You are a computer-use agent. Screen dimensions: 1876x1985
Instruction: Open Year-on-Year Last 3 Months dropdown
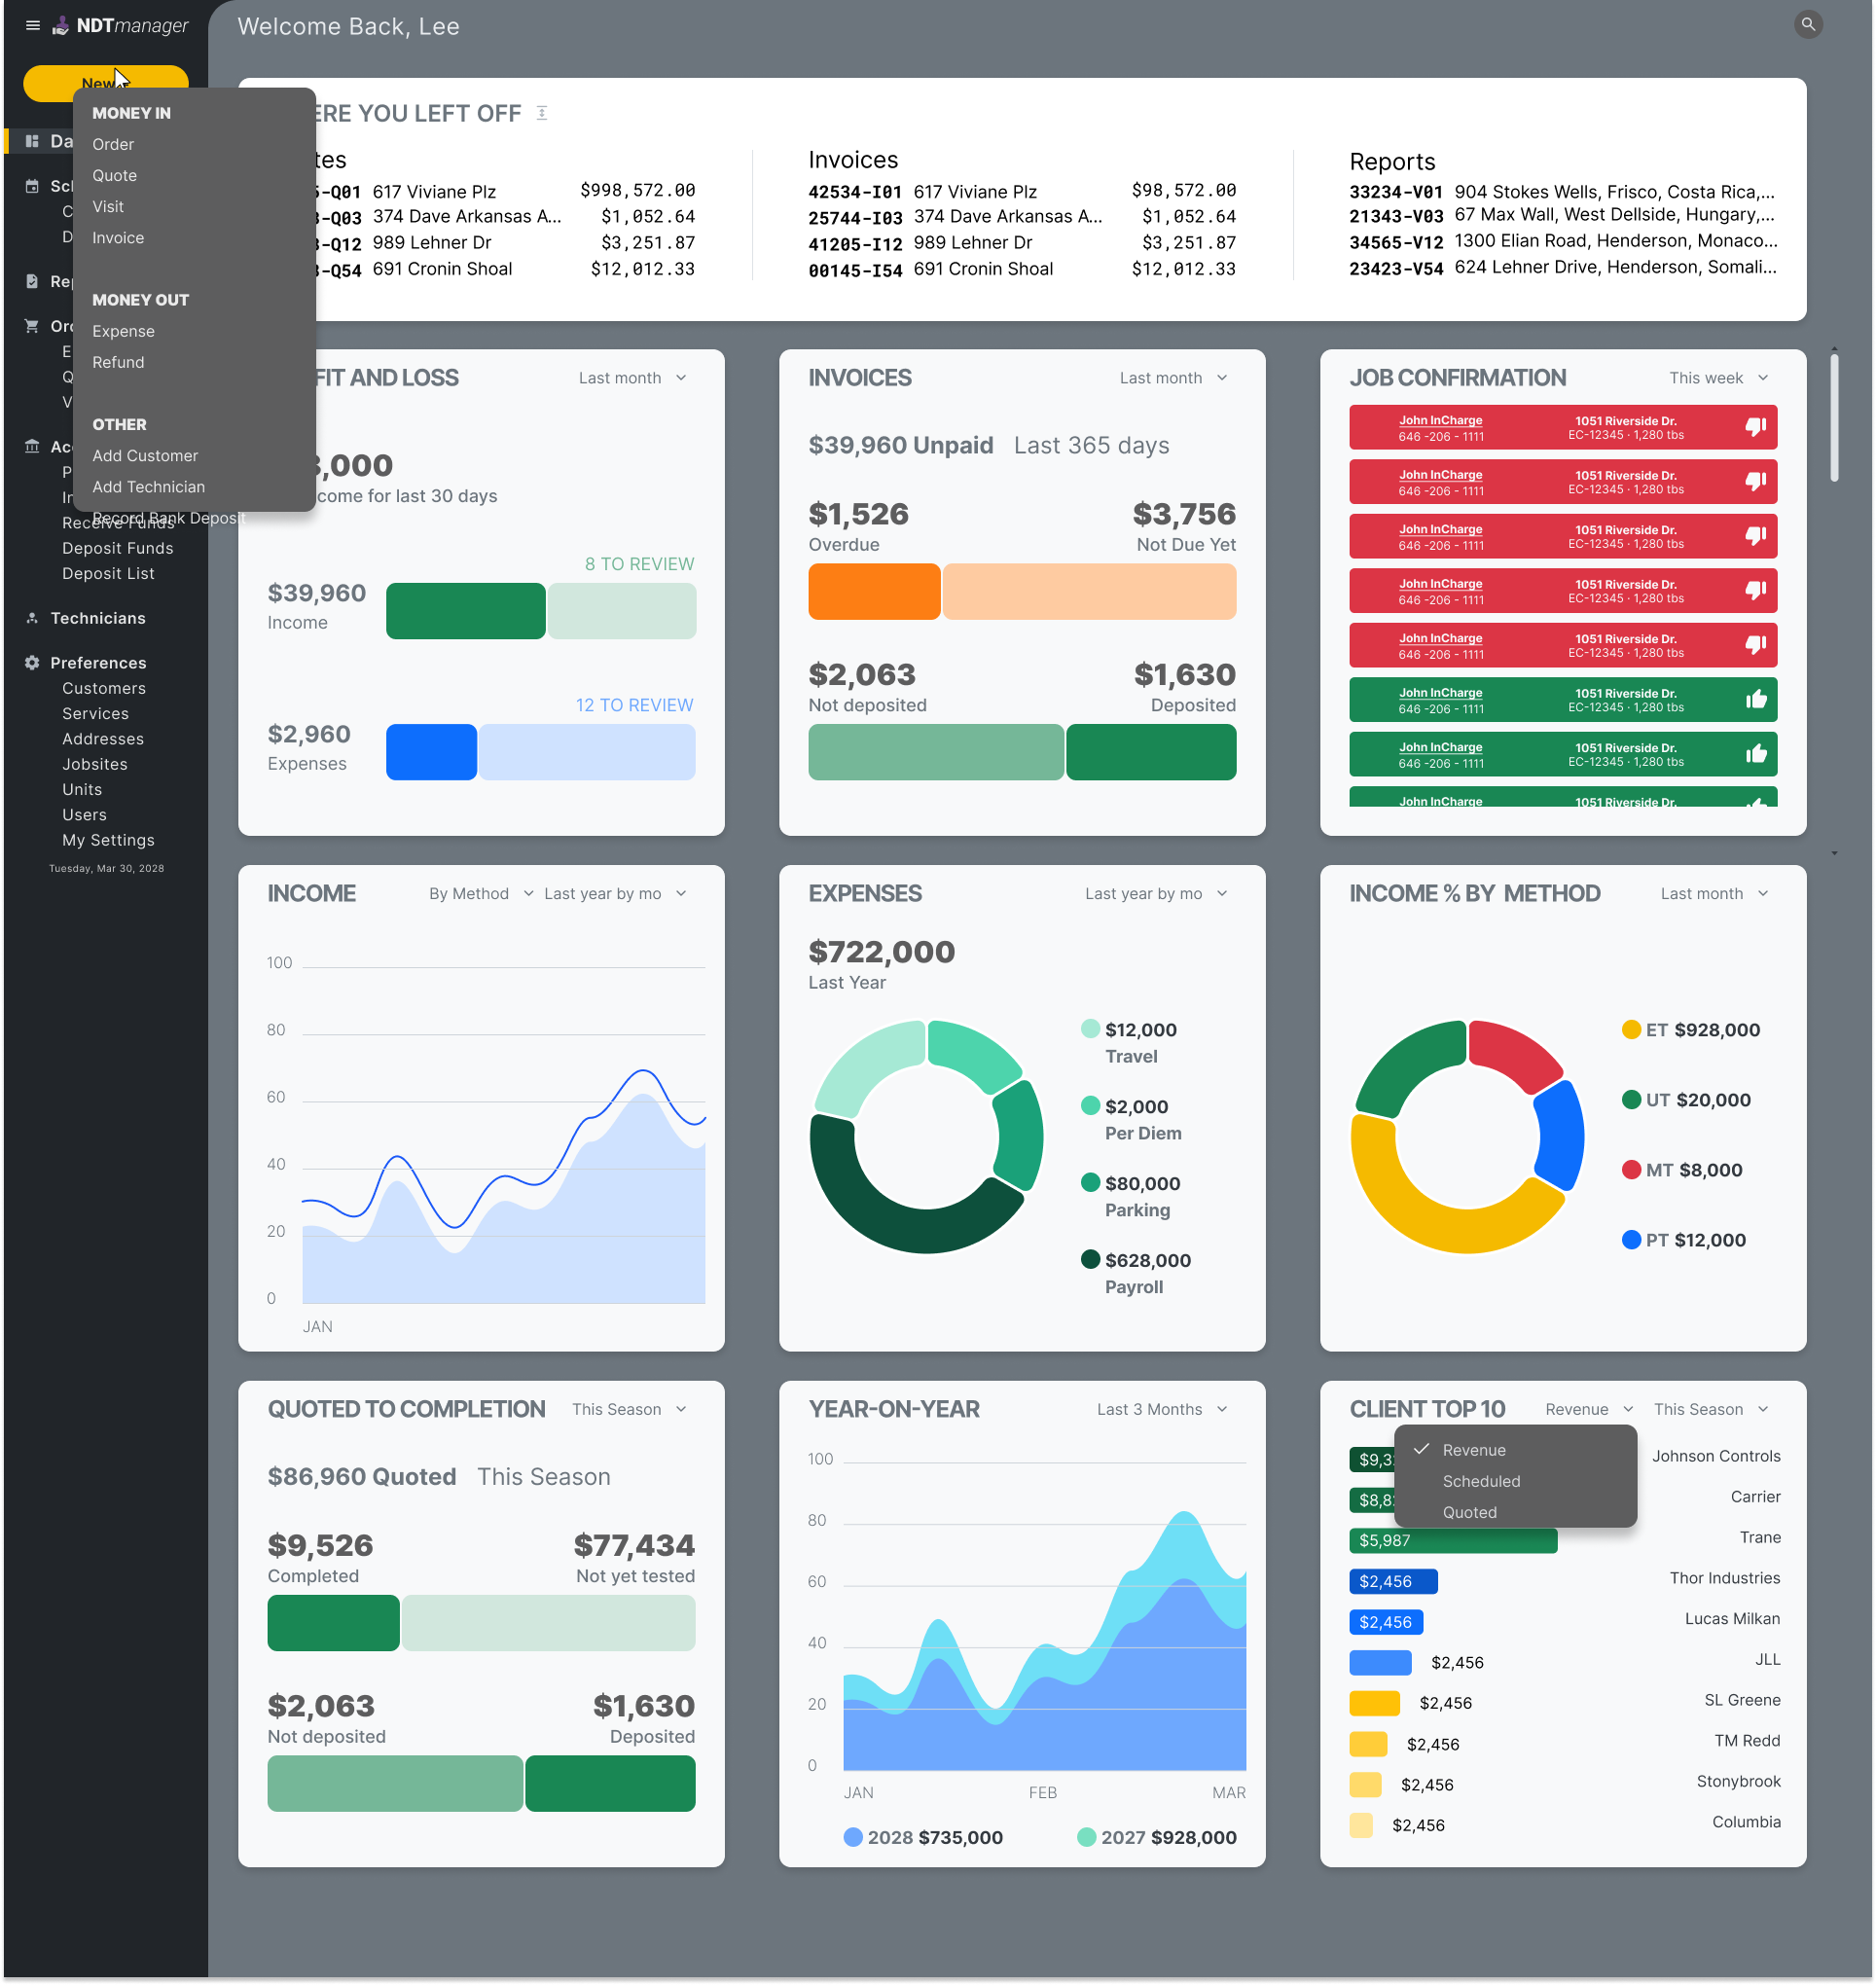click(x=1161, y=1408)
